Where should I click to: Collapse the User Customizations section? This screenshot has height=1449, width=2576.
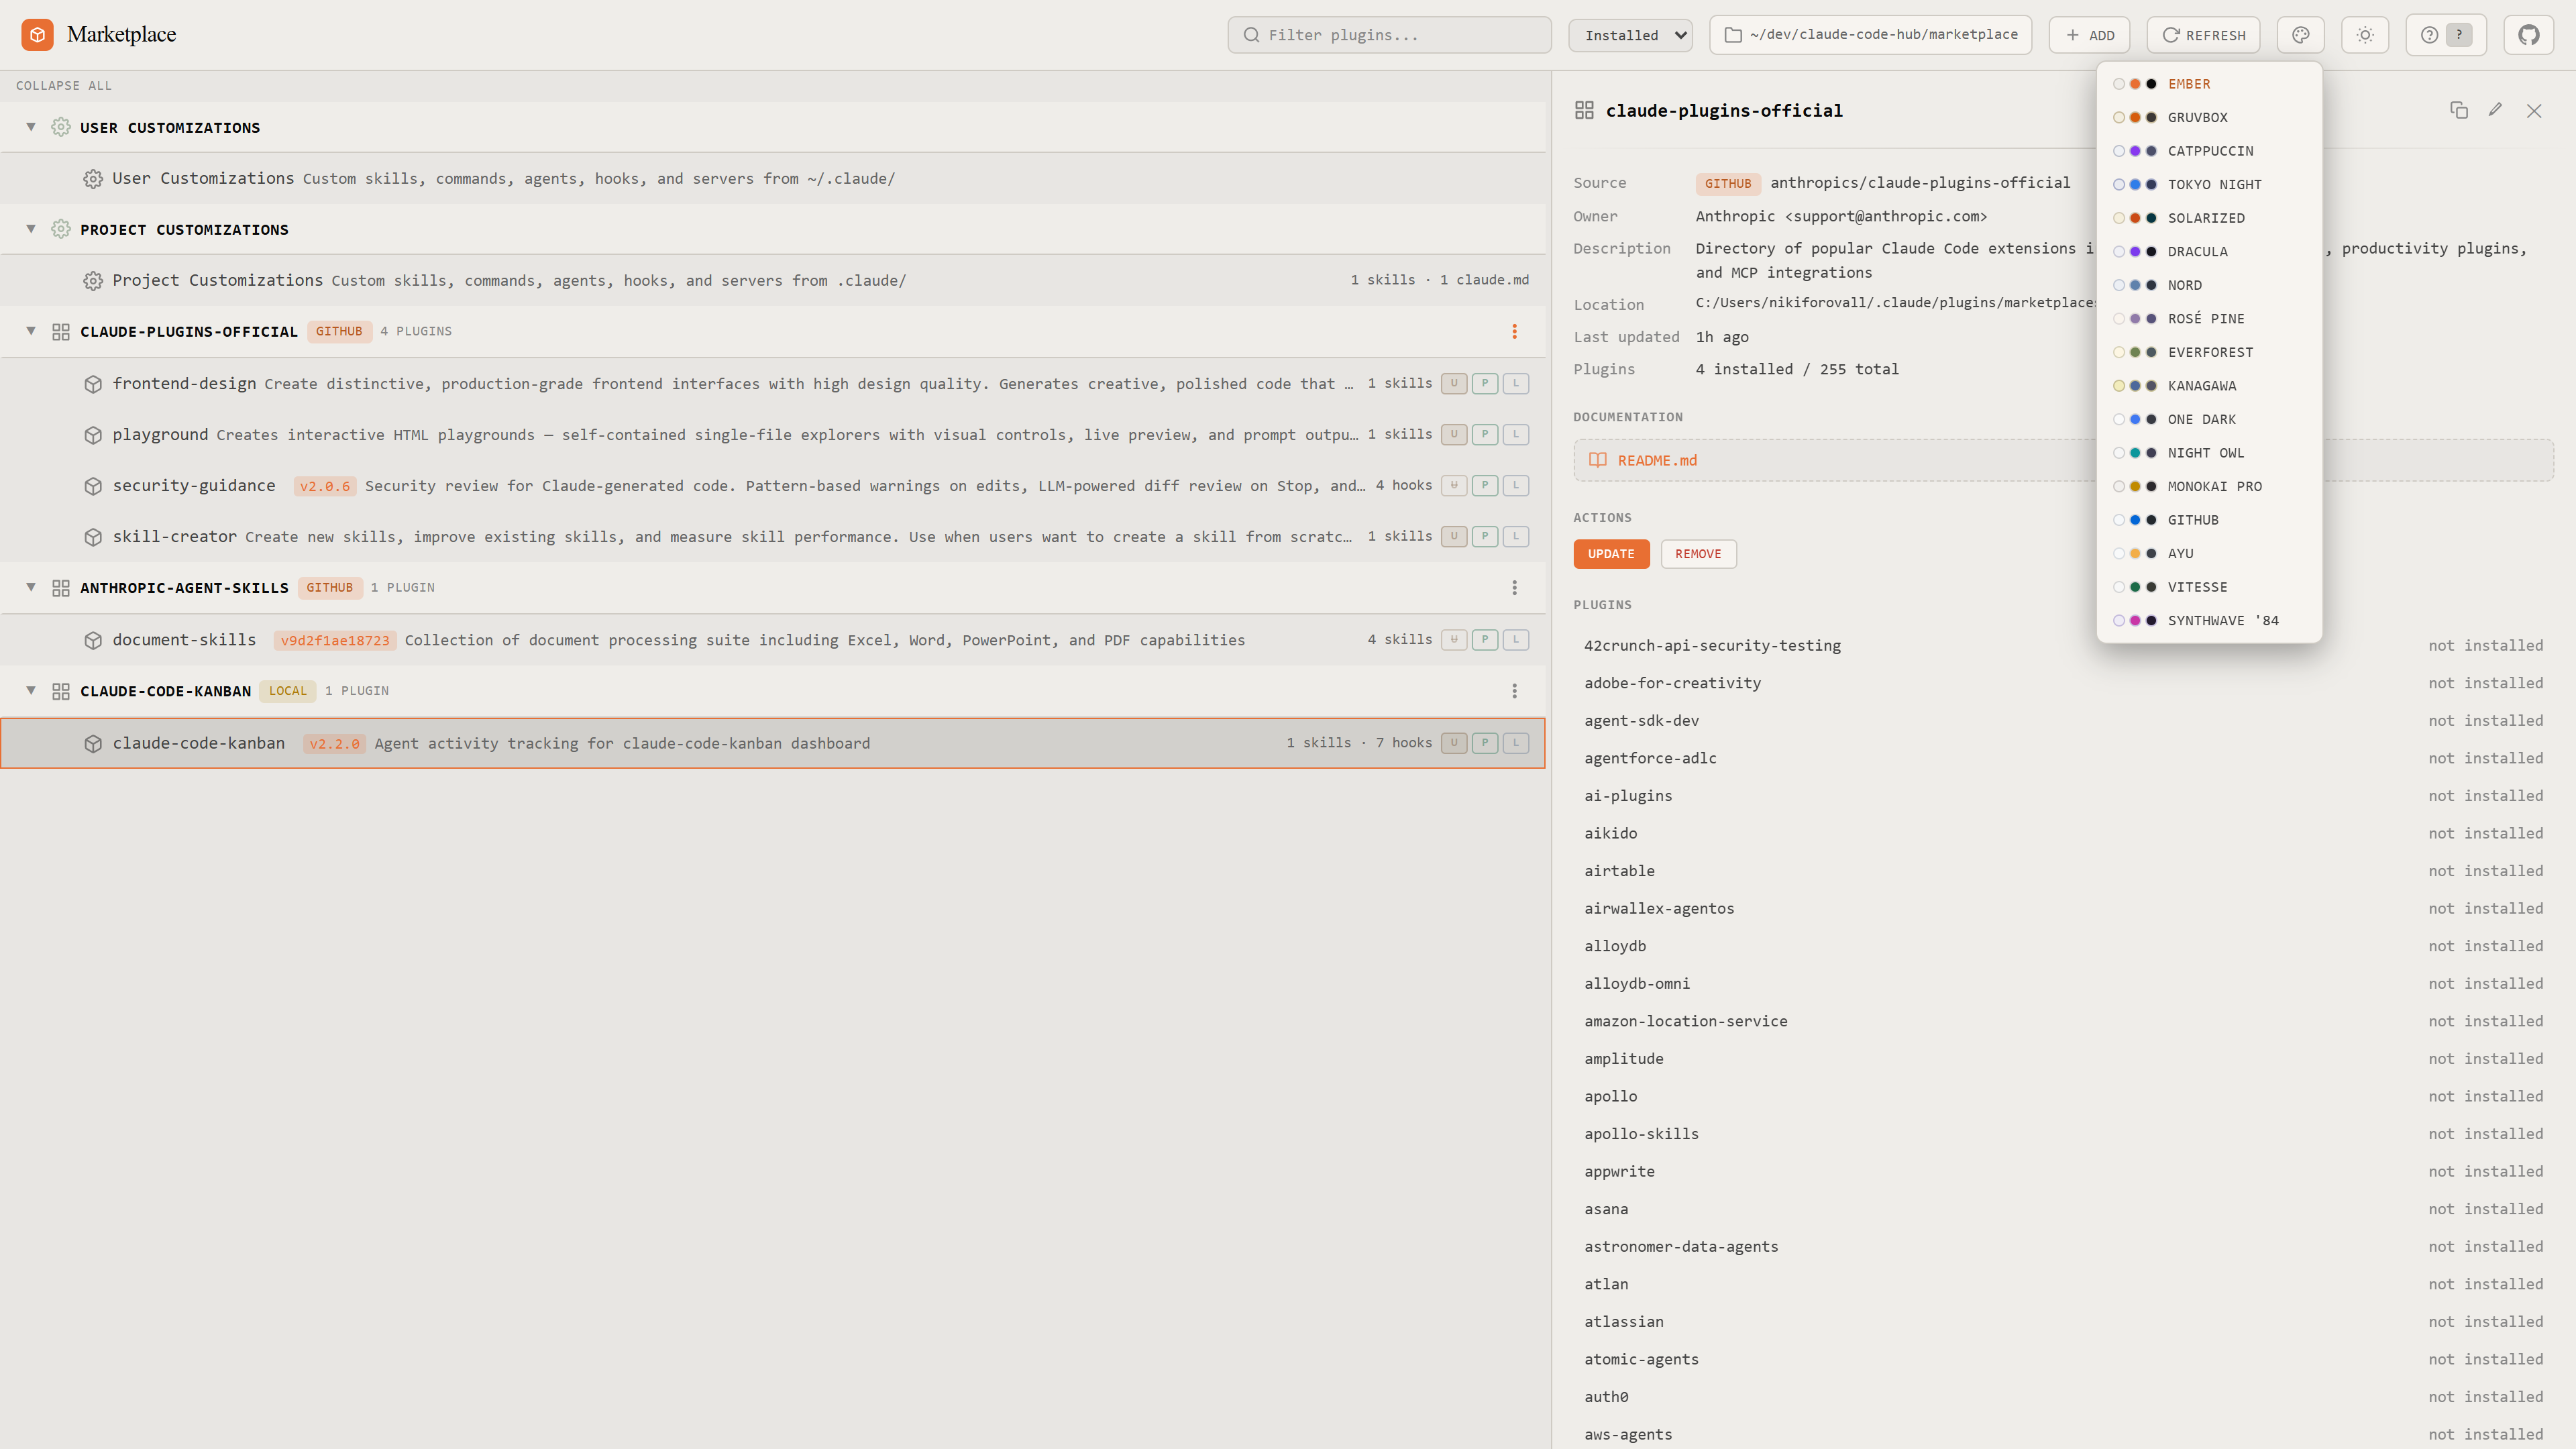click(x=31, y=127)
